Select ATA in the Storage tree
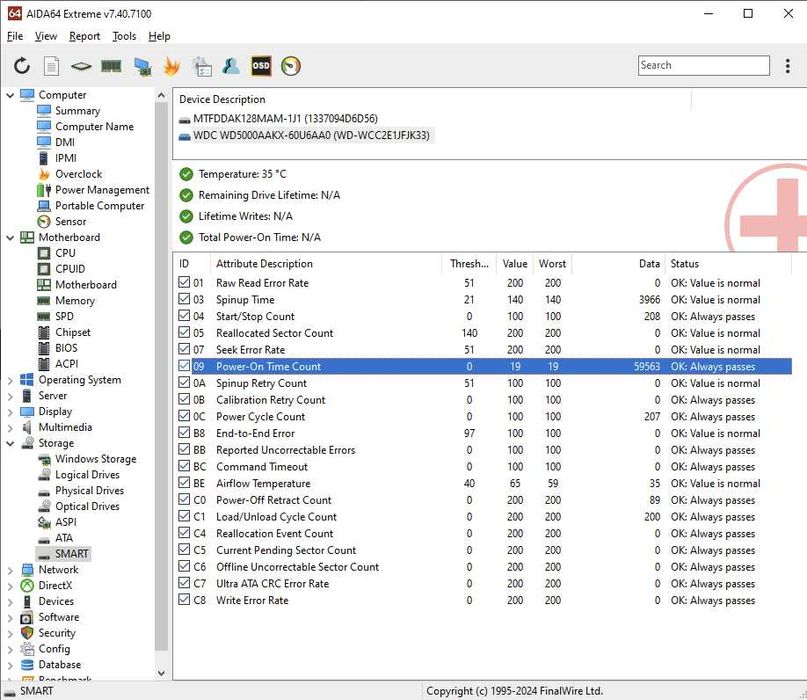The width and height of the screenshot is (807, 700). 64,538
